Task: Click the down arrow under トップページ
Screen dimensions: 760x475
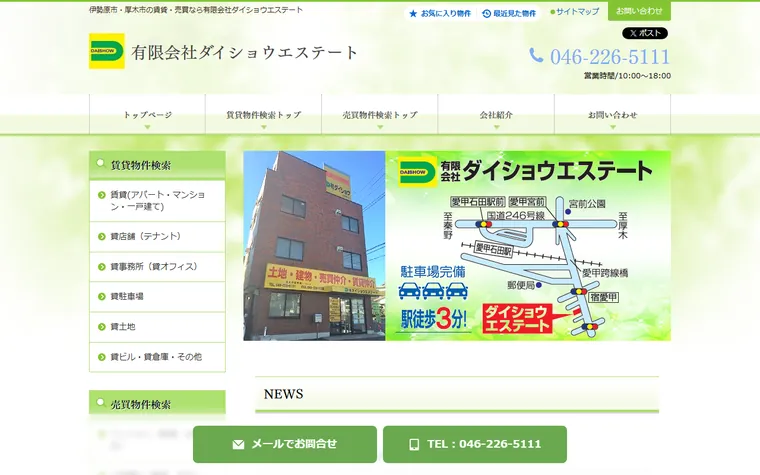Action: (x=147, y=127)
